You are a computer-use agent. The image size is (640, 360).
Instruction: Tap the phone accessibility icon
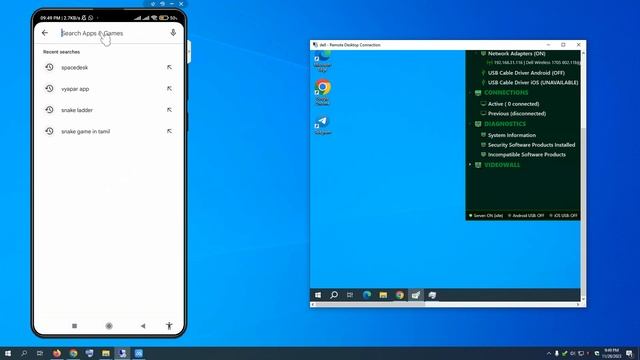click(169, 325)
